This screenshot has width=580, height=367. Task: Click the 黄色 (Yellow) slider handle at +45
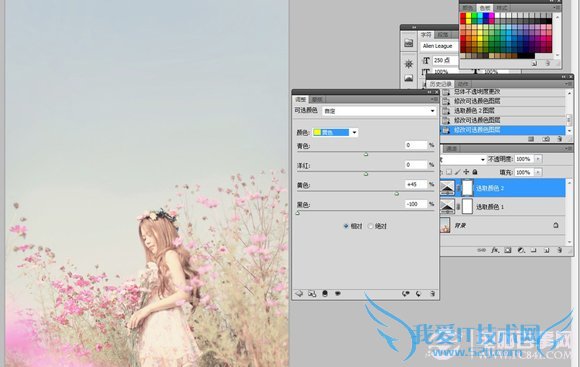pyautogui.click(x=397, y=193)
